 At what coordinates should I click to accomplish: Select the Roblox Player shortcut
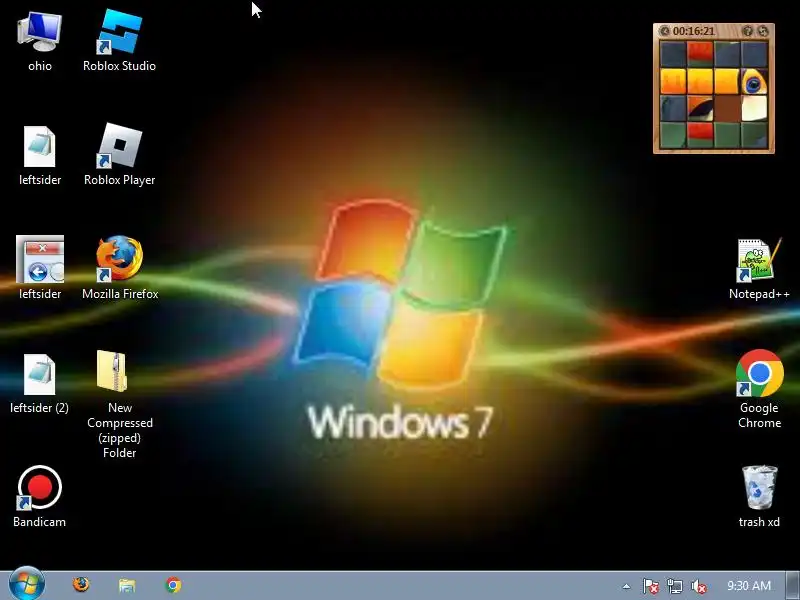[119, 155]
